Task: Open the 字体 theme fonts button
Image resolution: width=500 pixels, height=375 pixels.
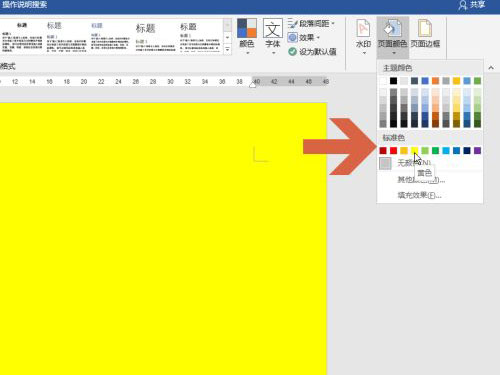Action: point(273,35)
